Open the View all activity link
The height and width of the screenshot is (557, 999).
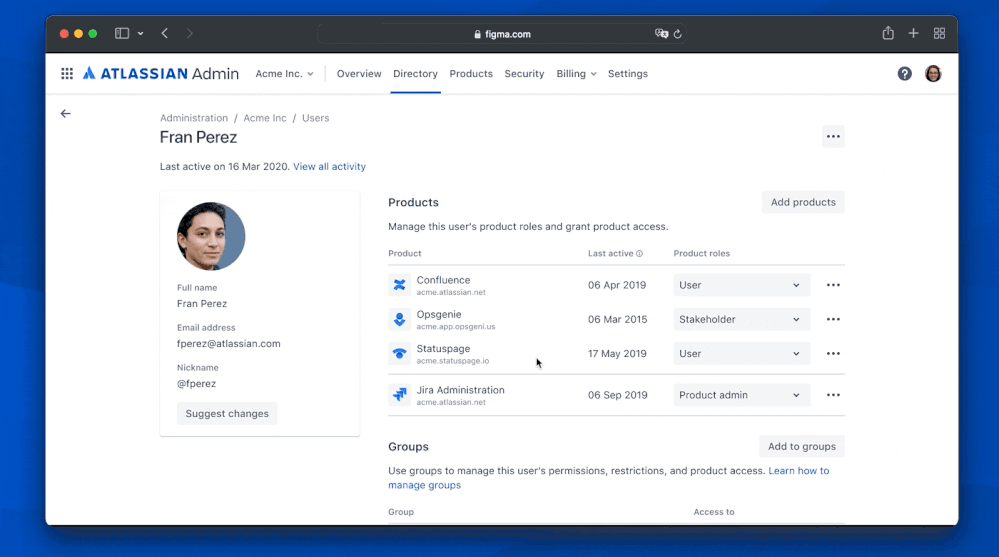coord(329,166)
